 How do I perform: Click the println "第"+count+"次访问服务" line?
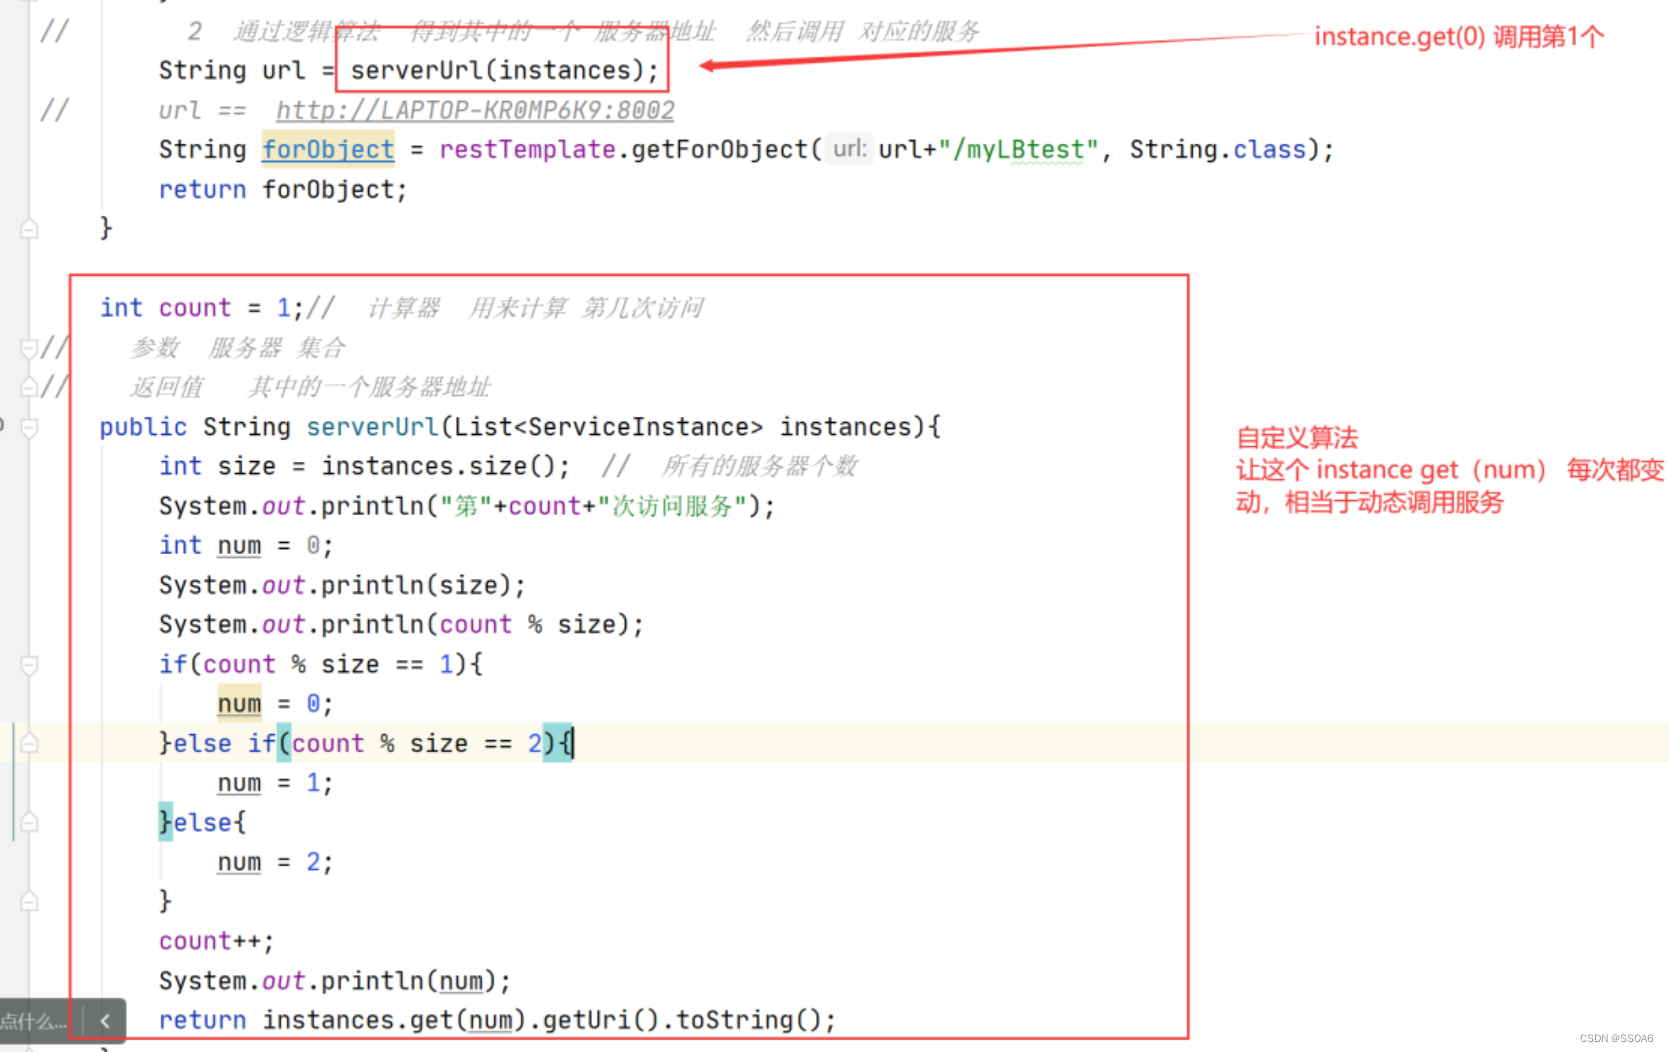(x=467, y=506)
